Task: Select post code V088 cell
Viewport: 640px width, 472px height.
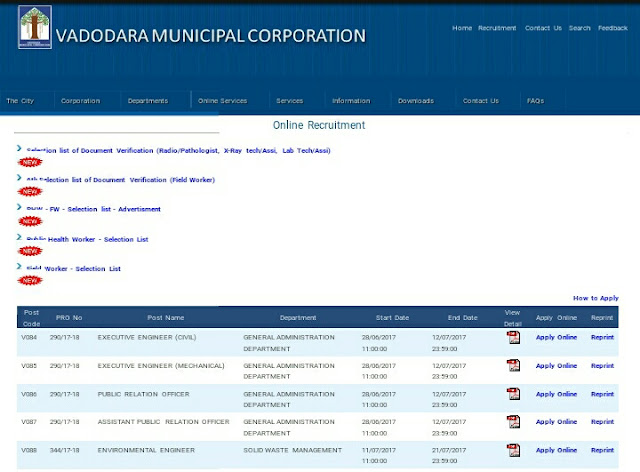Action: pos(29,450)
